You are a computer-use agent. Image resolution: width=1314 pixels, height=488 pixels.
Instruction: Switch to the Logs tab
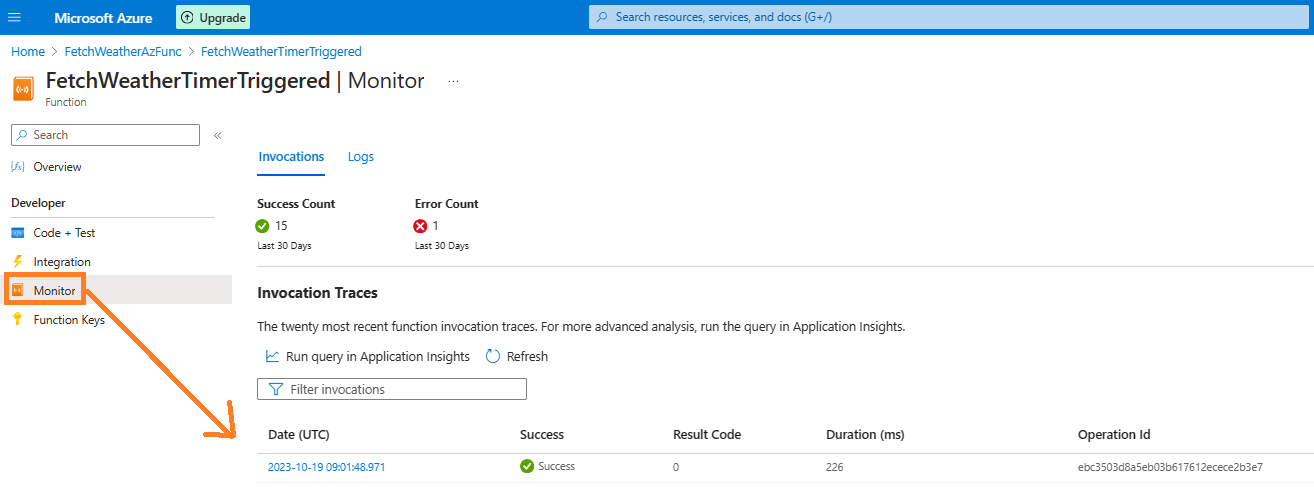point(361,157)
